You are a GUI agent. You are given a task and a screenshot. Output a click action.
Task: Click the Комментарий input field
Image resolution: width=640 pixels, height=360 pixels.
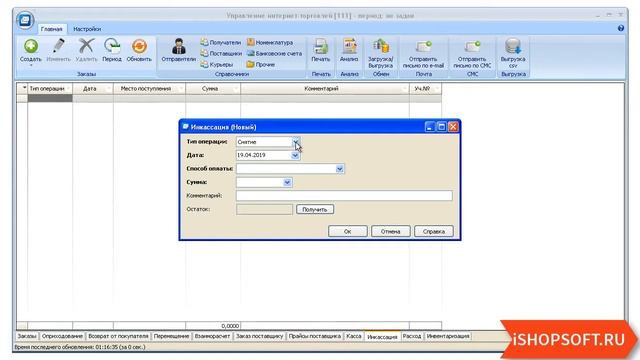point(344,196)
